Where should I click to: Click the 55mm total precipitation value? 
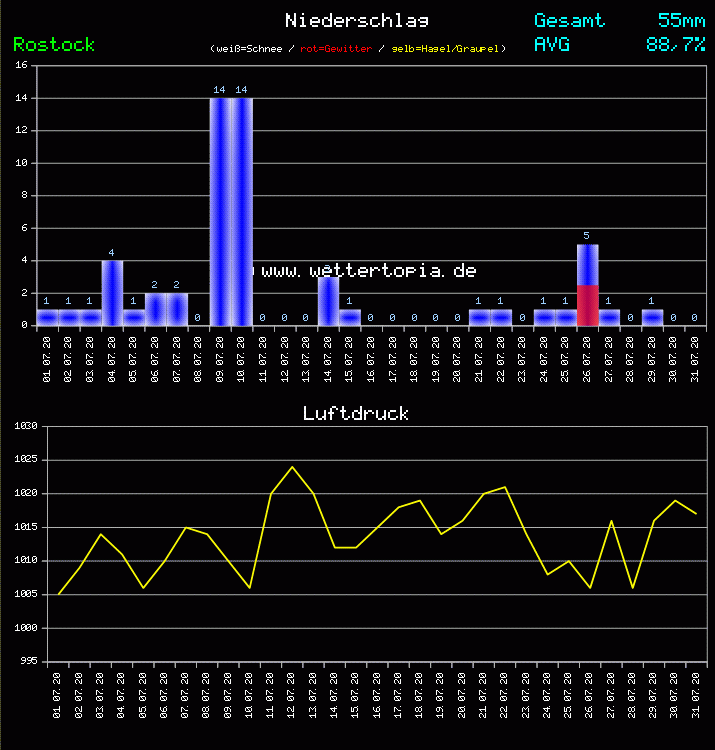point(681,20)
